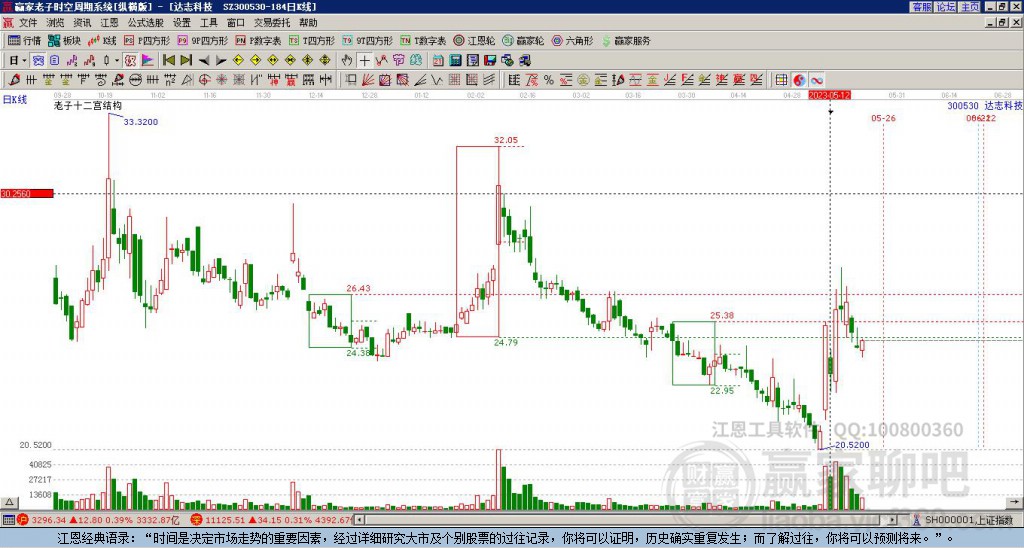
Task: Open the 工具 menu
Action: [208, 23]
